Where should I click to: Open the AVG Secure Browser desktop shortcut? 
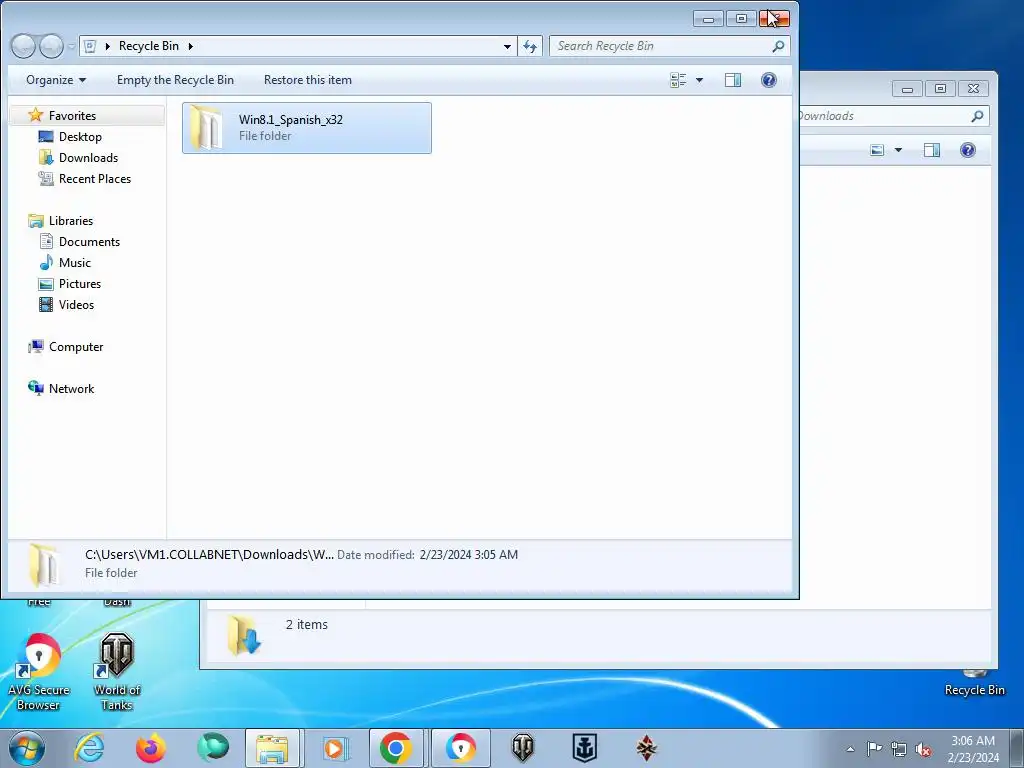39,672
